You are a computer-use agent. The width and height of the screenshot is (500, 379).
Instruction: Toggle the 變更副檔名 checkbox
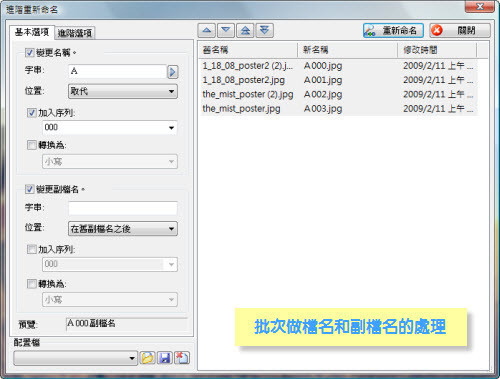click(x=29, y=189)
